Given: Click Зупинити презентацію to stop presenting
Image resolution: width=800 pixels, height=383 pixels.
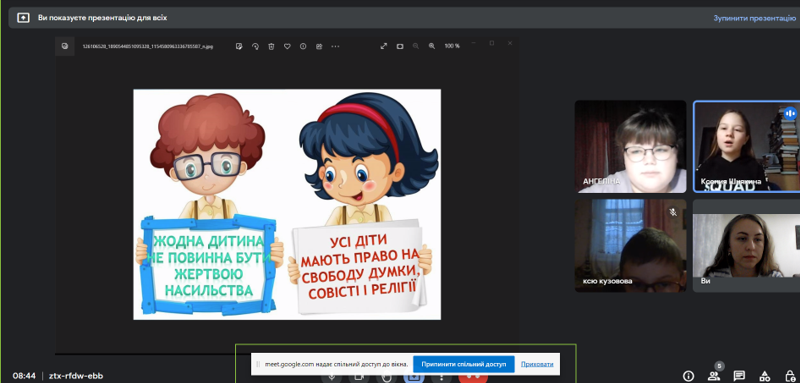Looking at the screenshot, I should tap(754, 18).
